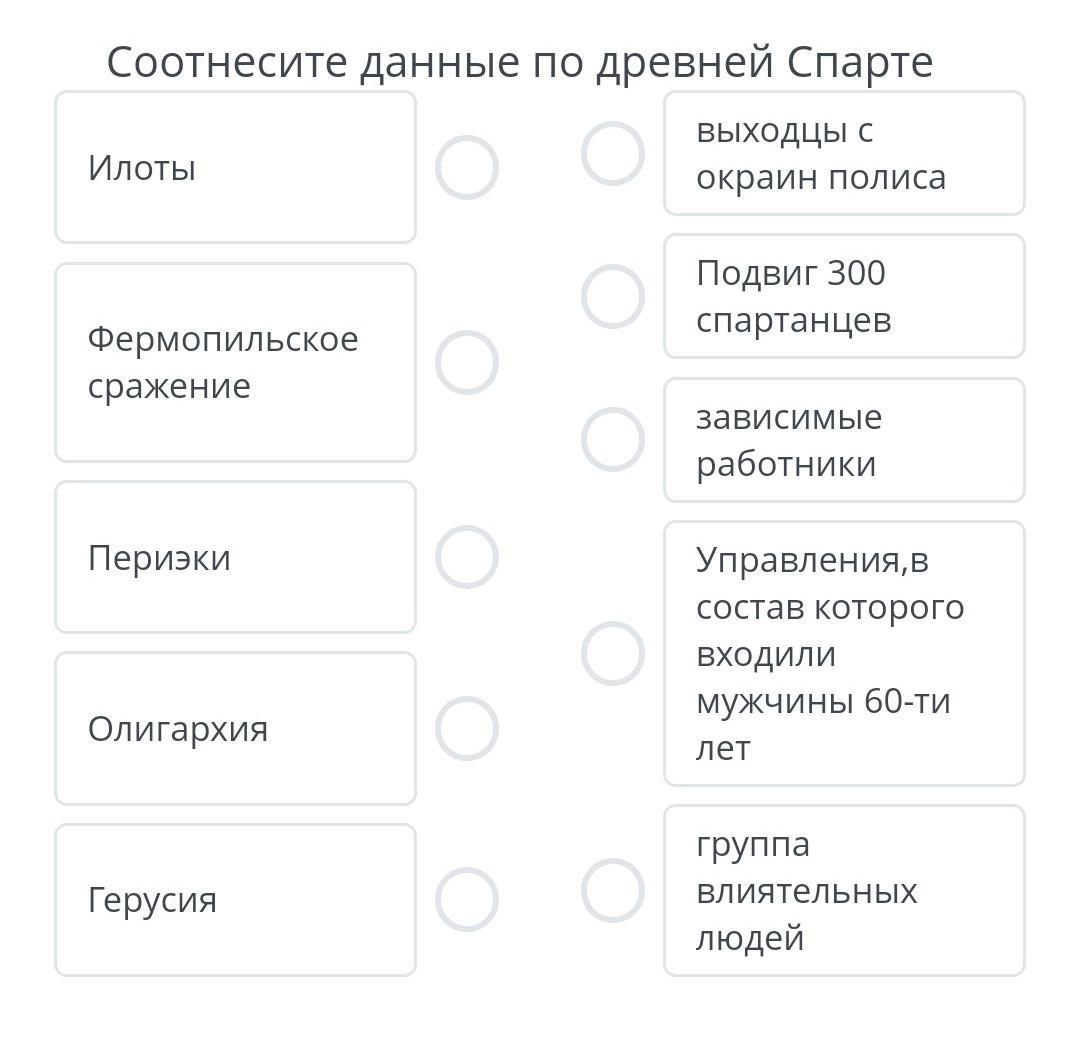1080x1043 pixels.
Task: Select circle beside группа влиятельных людей
Action: (612, 890)
